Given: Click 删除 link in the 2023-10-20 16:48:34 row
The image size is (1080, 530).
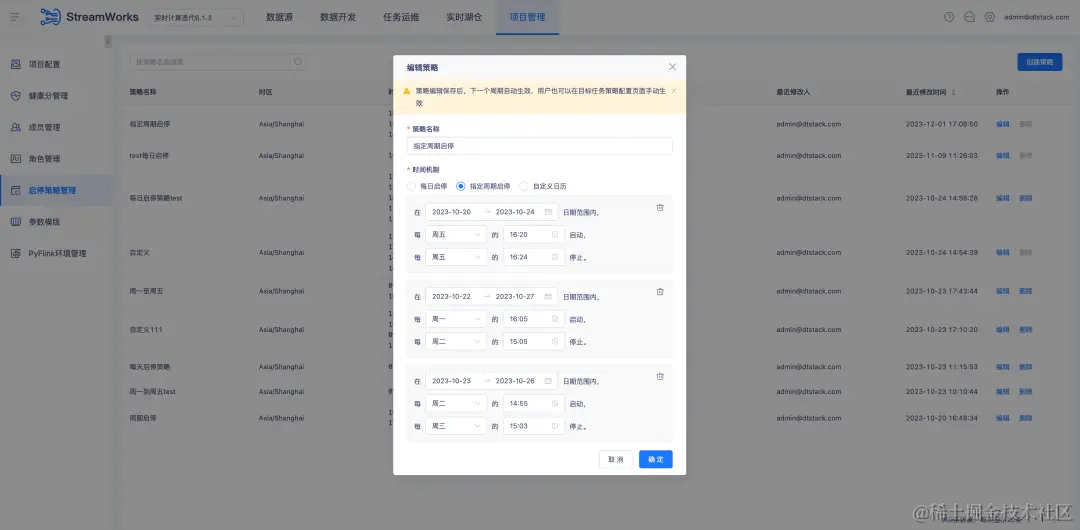Looking at the screenshot, I should click(1026, 418).
